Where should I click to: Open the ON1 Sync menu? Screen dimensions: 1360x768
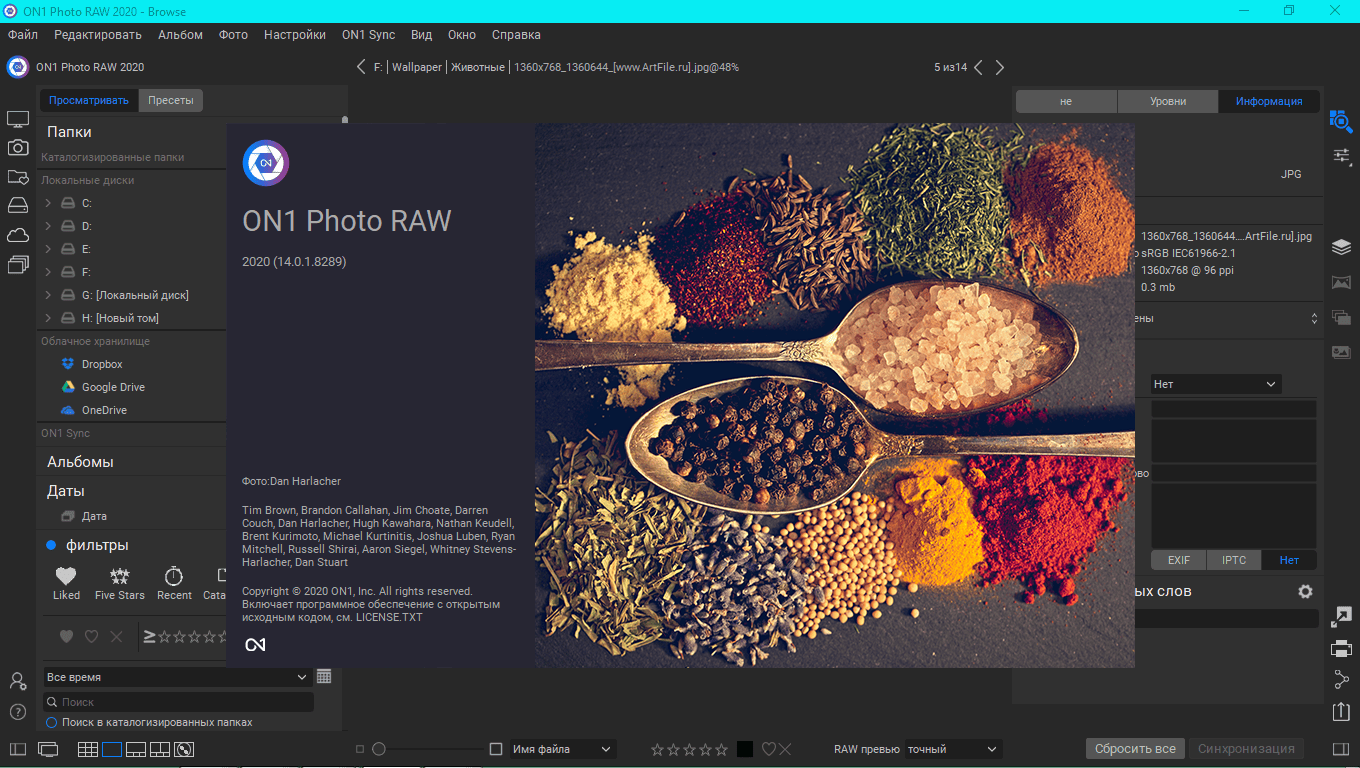[369, 34]
